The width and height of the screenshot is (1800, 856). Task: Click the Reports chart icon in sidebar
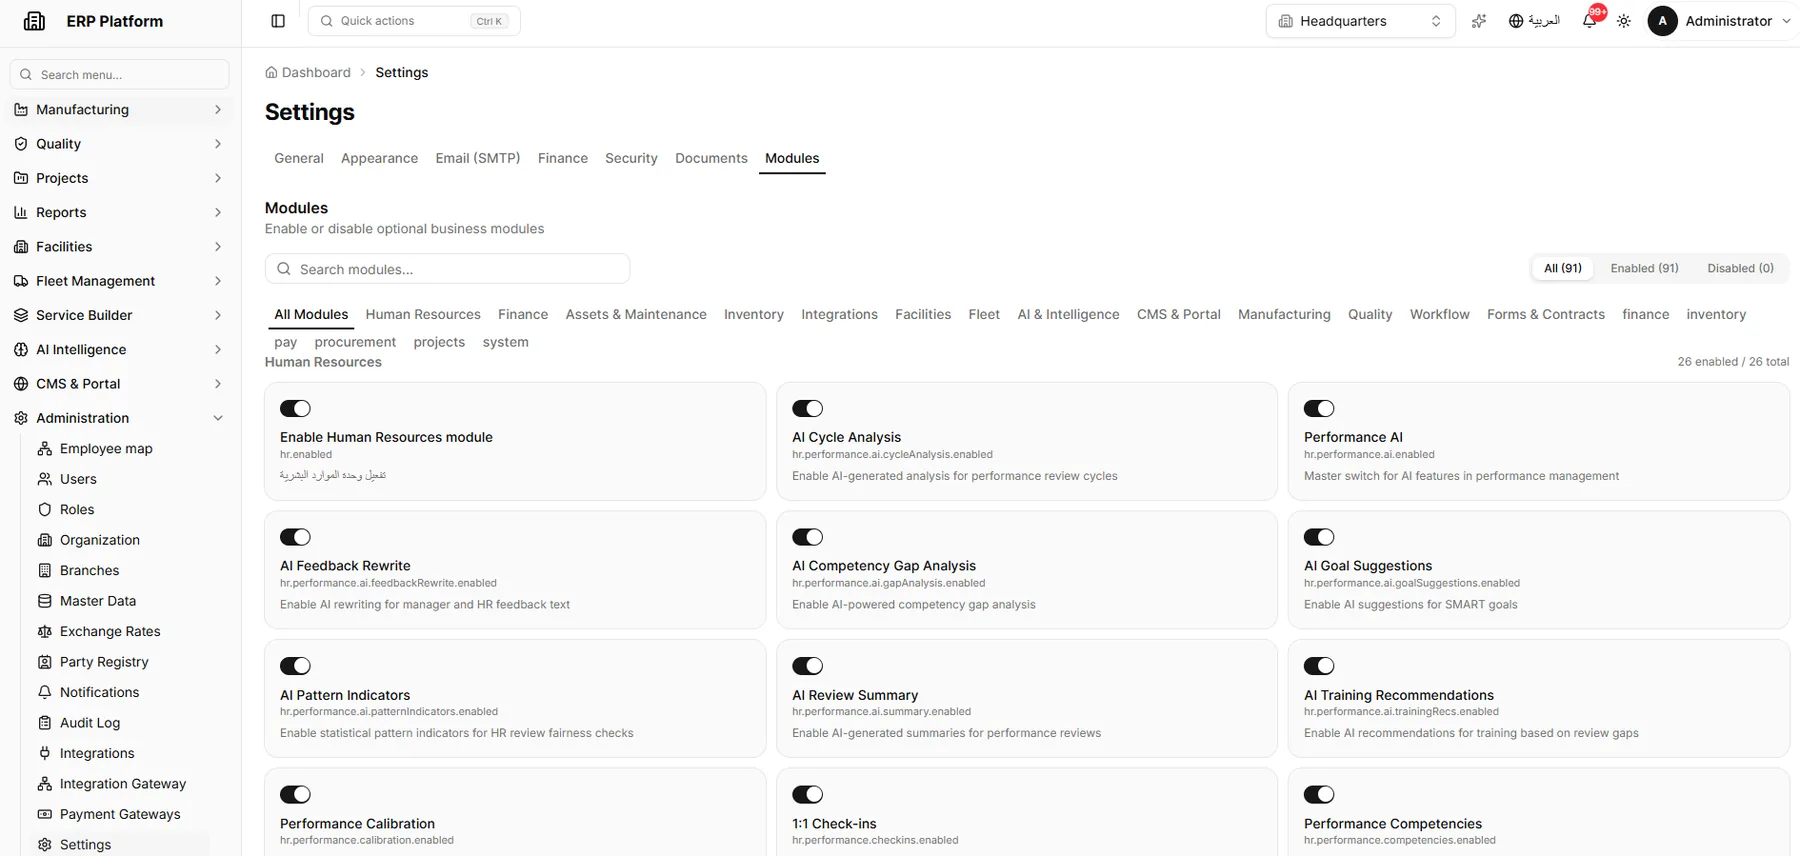[x=21, y=212]
